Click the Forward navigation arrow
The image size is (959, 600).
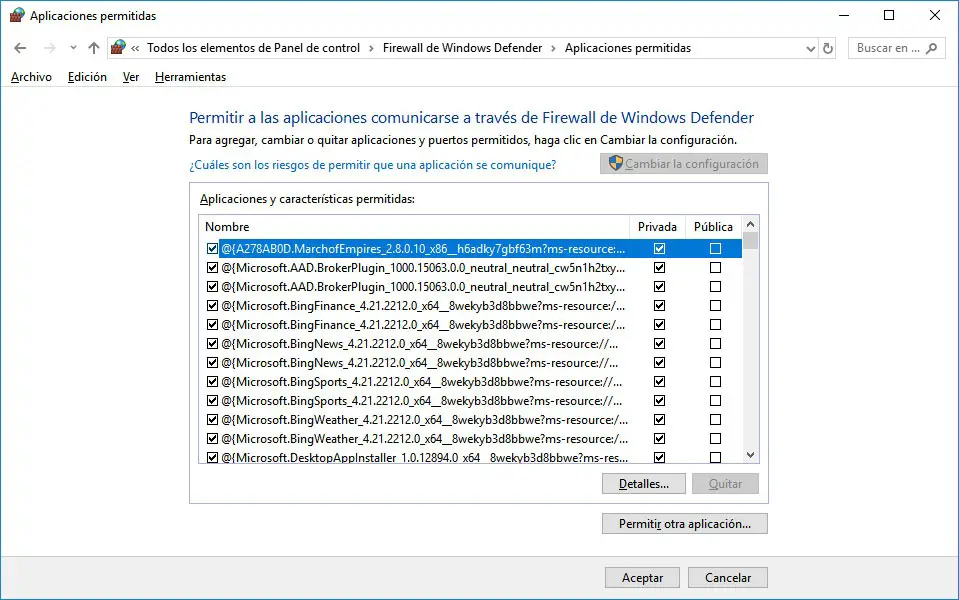click(x=47, y=48)
